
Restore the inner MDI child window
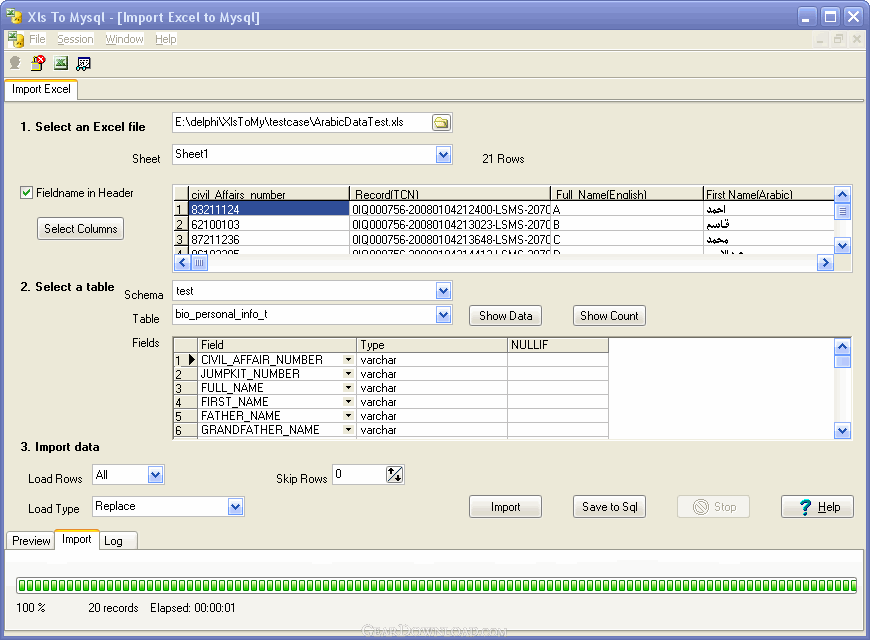(x=838, y=39)
